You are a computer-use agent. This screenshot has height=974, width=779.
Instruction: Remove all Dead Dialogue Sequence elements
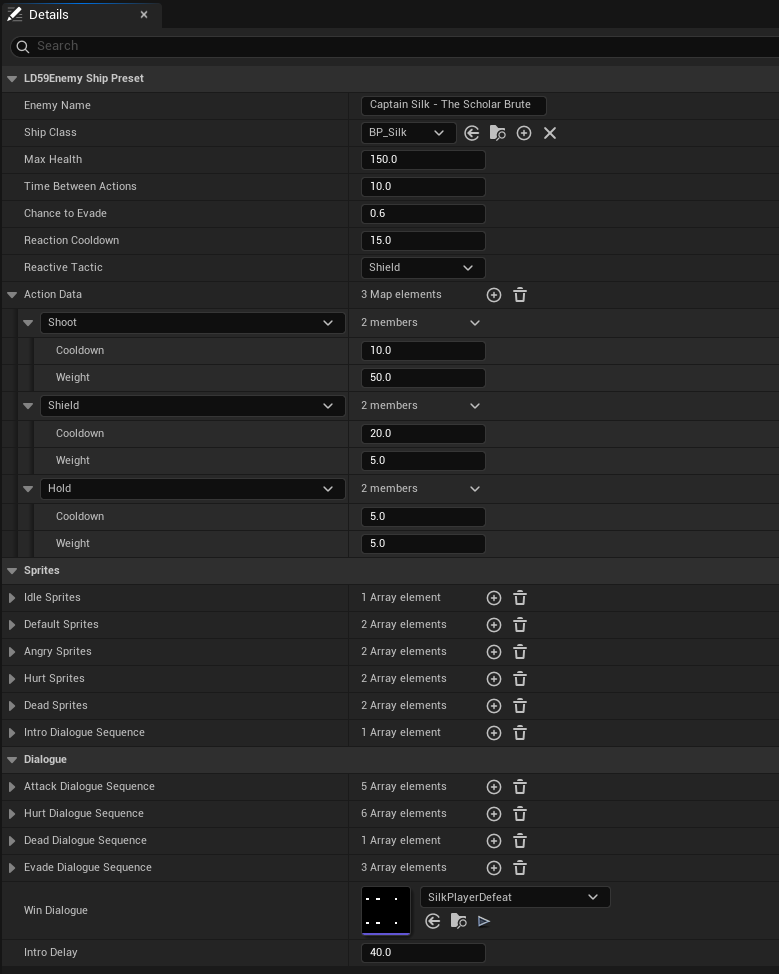pos(520,841)
